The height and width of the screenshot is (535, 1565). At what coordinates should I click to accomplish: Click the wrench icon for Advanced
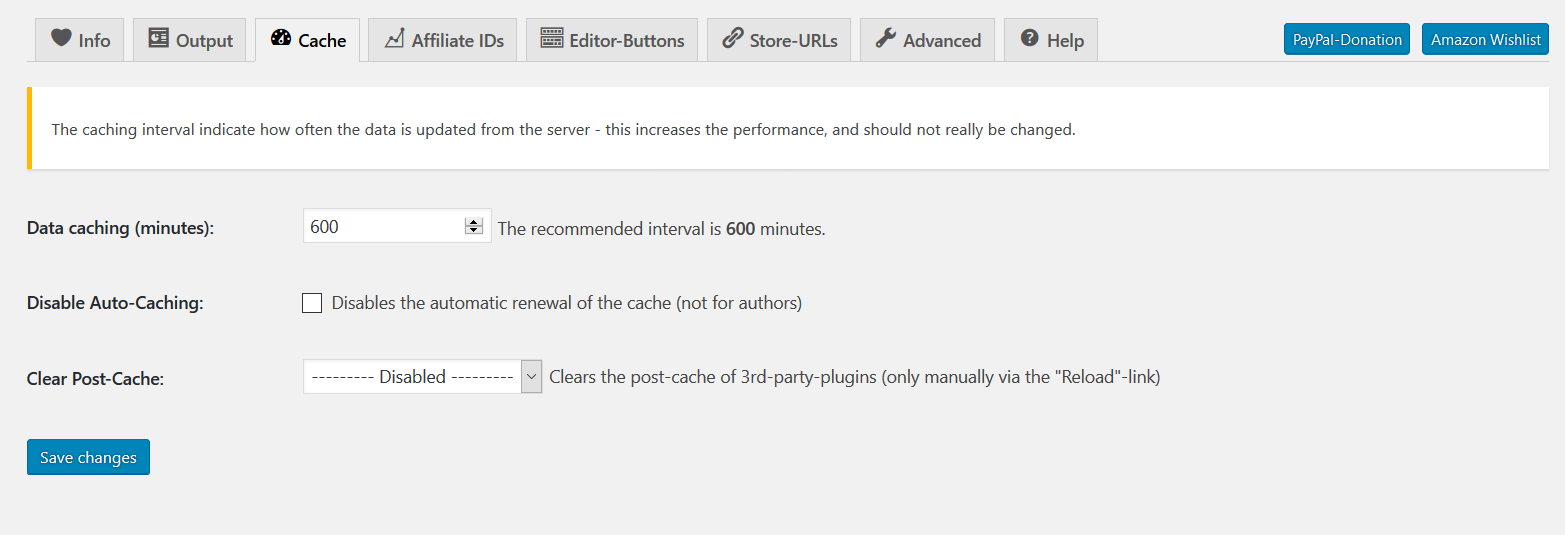coord(885,39)
